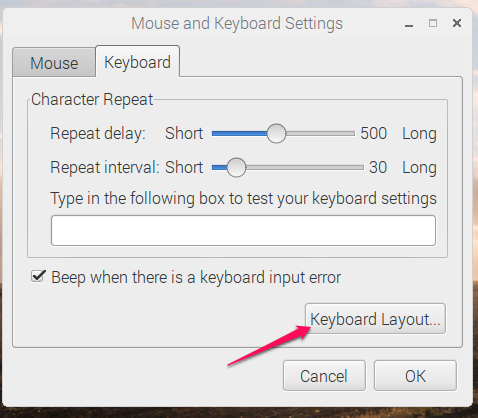Click the window title Mouse and Keyboard Settings

pyautogui.click(x=237, y=23)
